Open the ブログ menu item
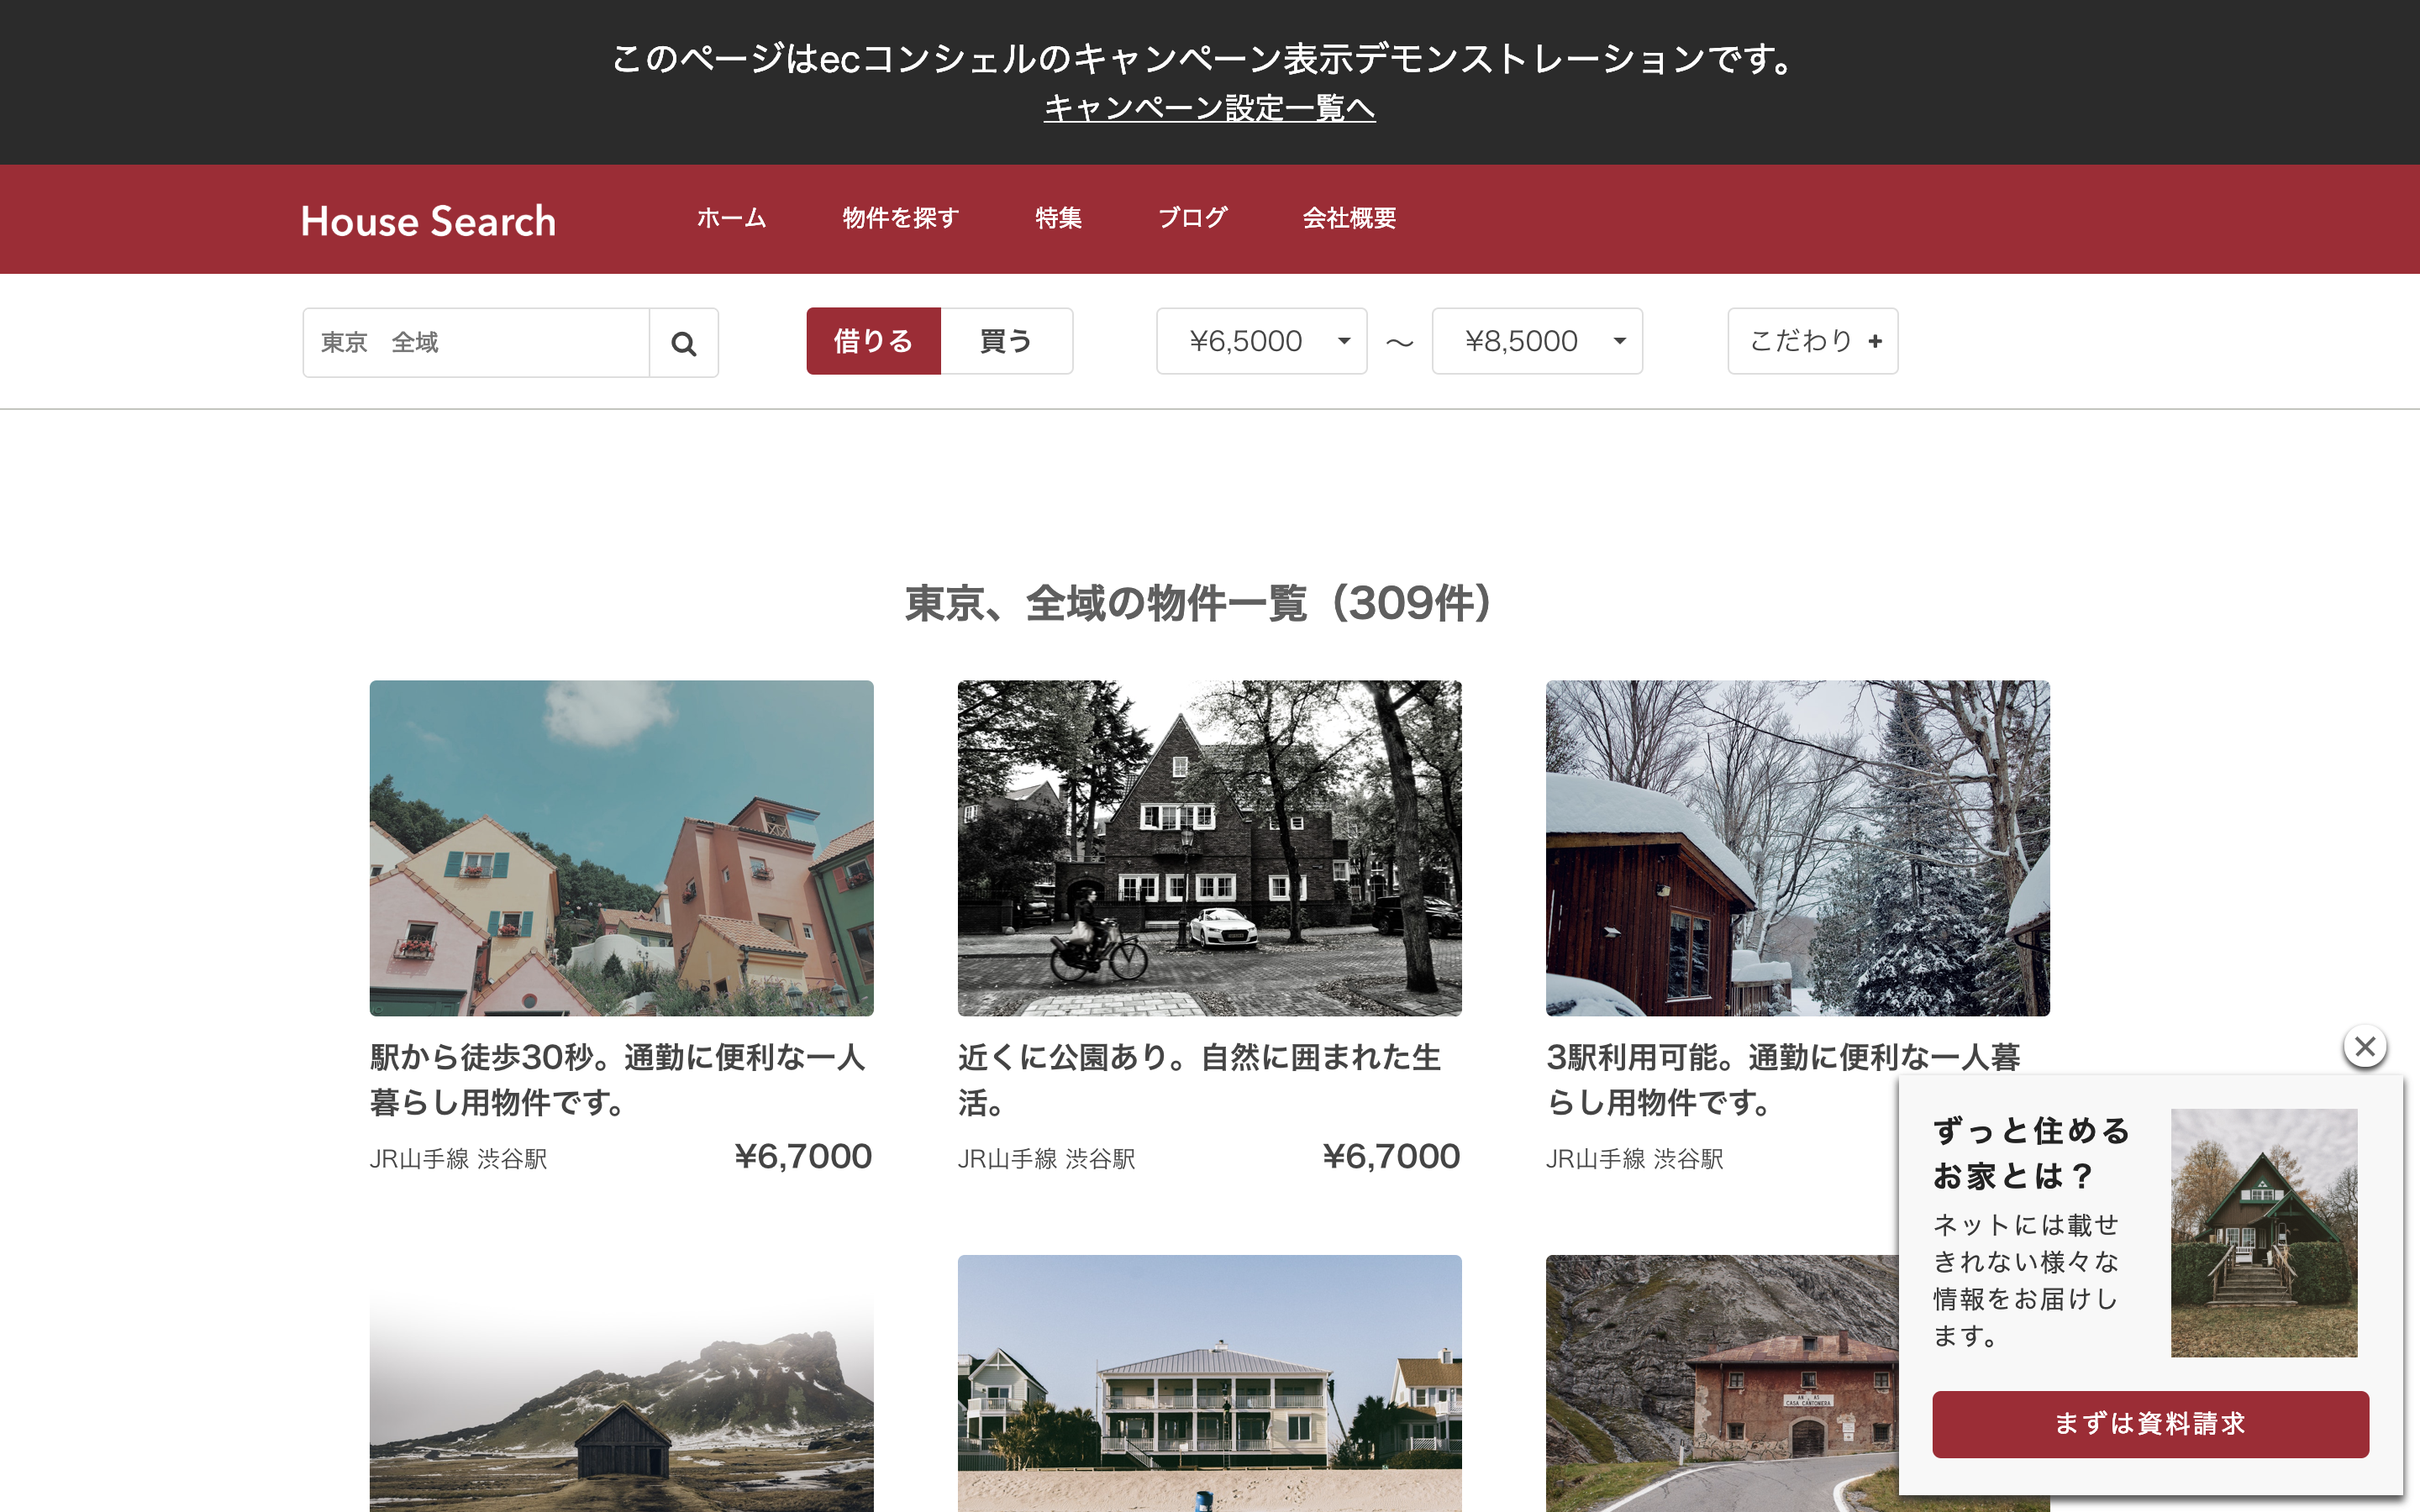The height and width of the screenshot is (1512, 2420). coord(1192,218)
